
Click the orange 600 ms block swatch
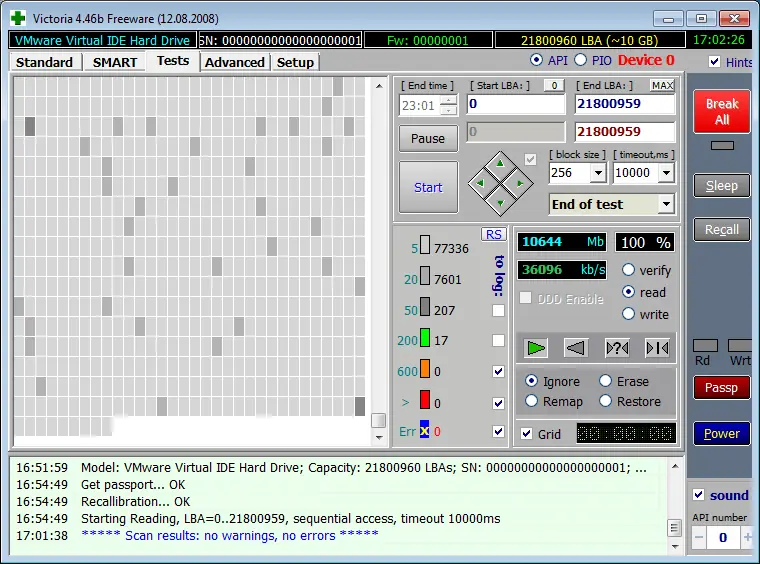point(425,369)
